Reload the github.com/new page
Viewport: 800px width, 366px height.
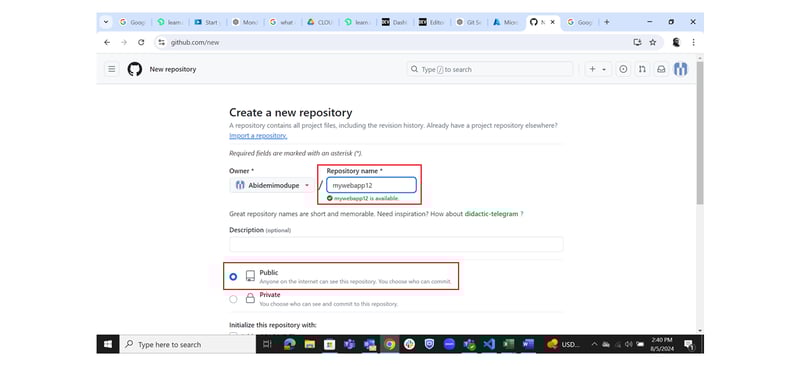(141, 42)
